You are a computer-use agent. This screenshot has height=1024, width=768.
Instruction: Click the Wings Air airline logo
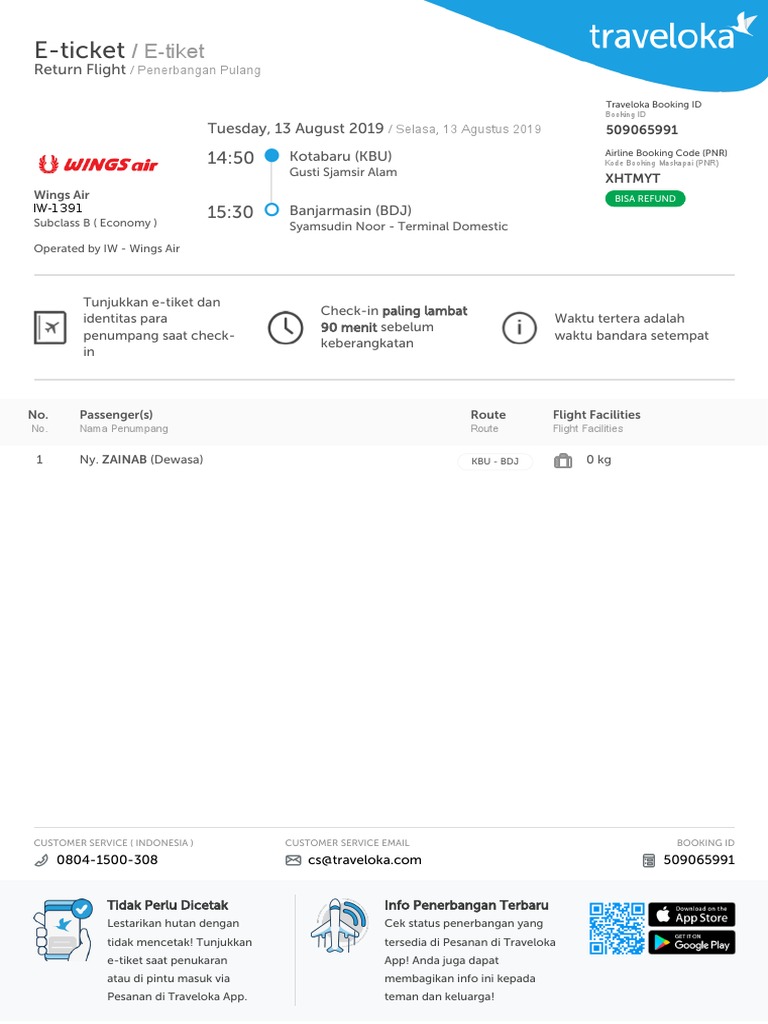(98, 164)
